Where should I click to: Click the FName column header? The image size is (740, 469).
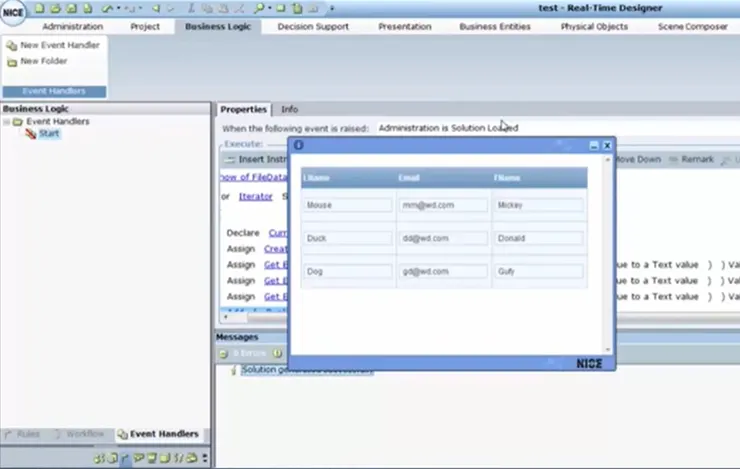tap(539, 178)
